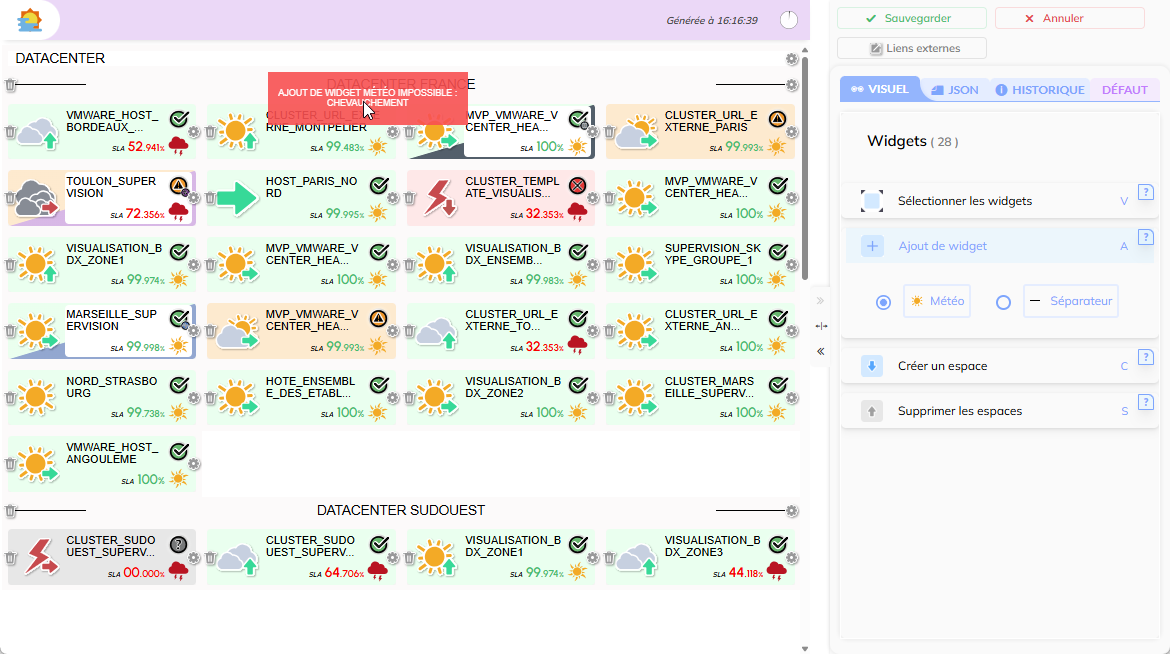1170x654 pixels.
Task: Click the Liens externes button
Action: pos(912,48)
